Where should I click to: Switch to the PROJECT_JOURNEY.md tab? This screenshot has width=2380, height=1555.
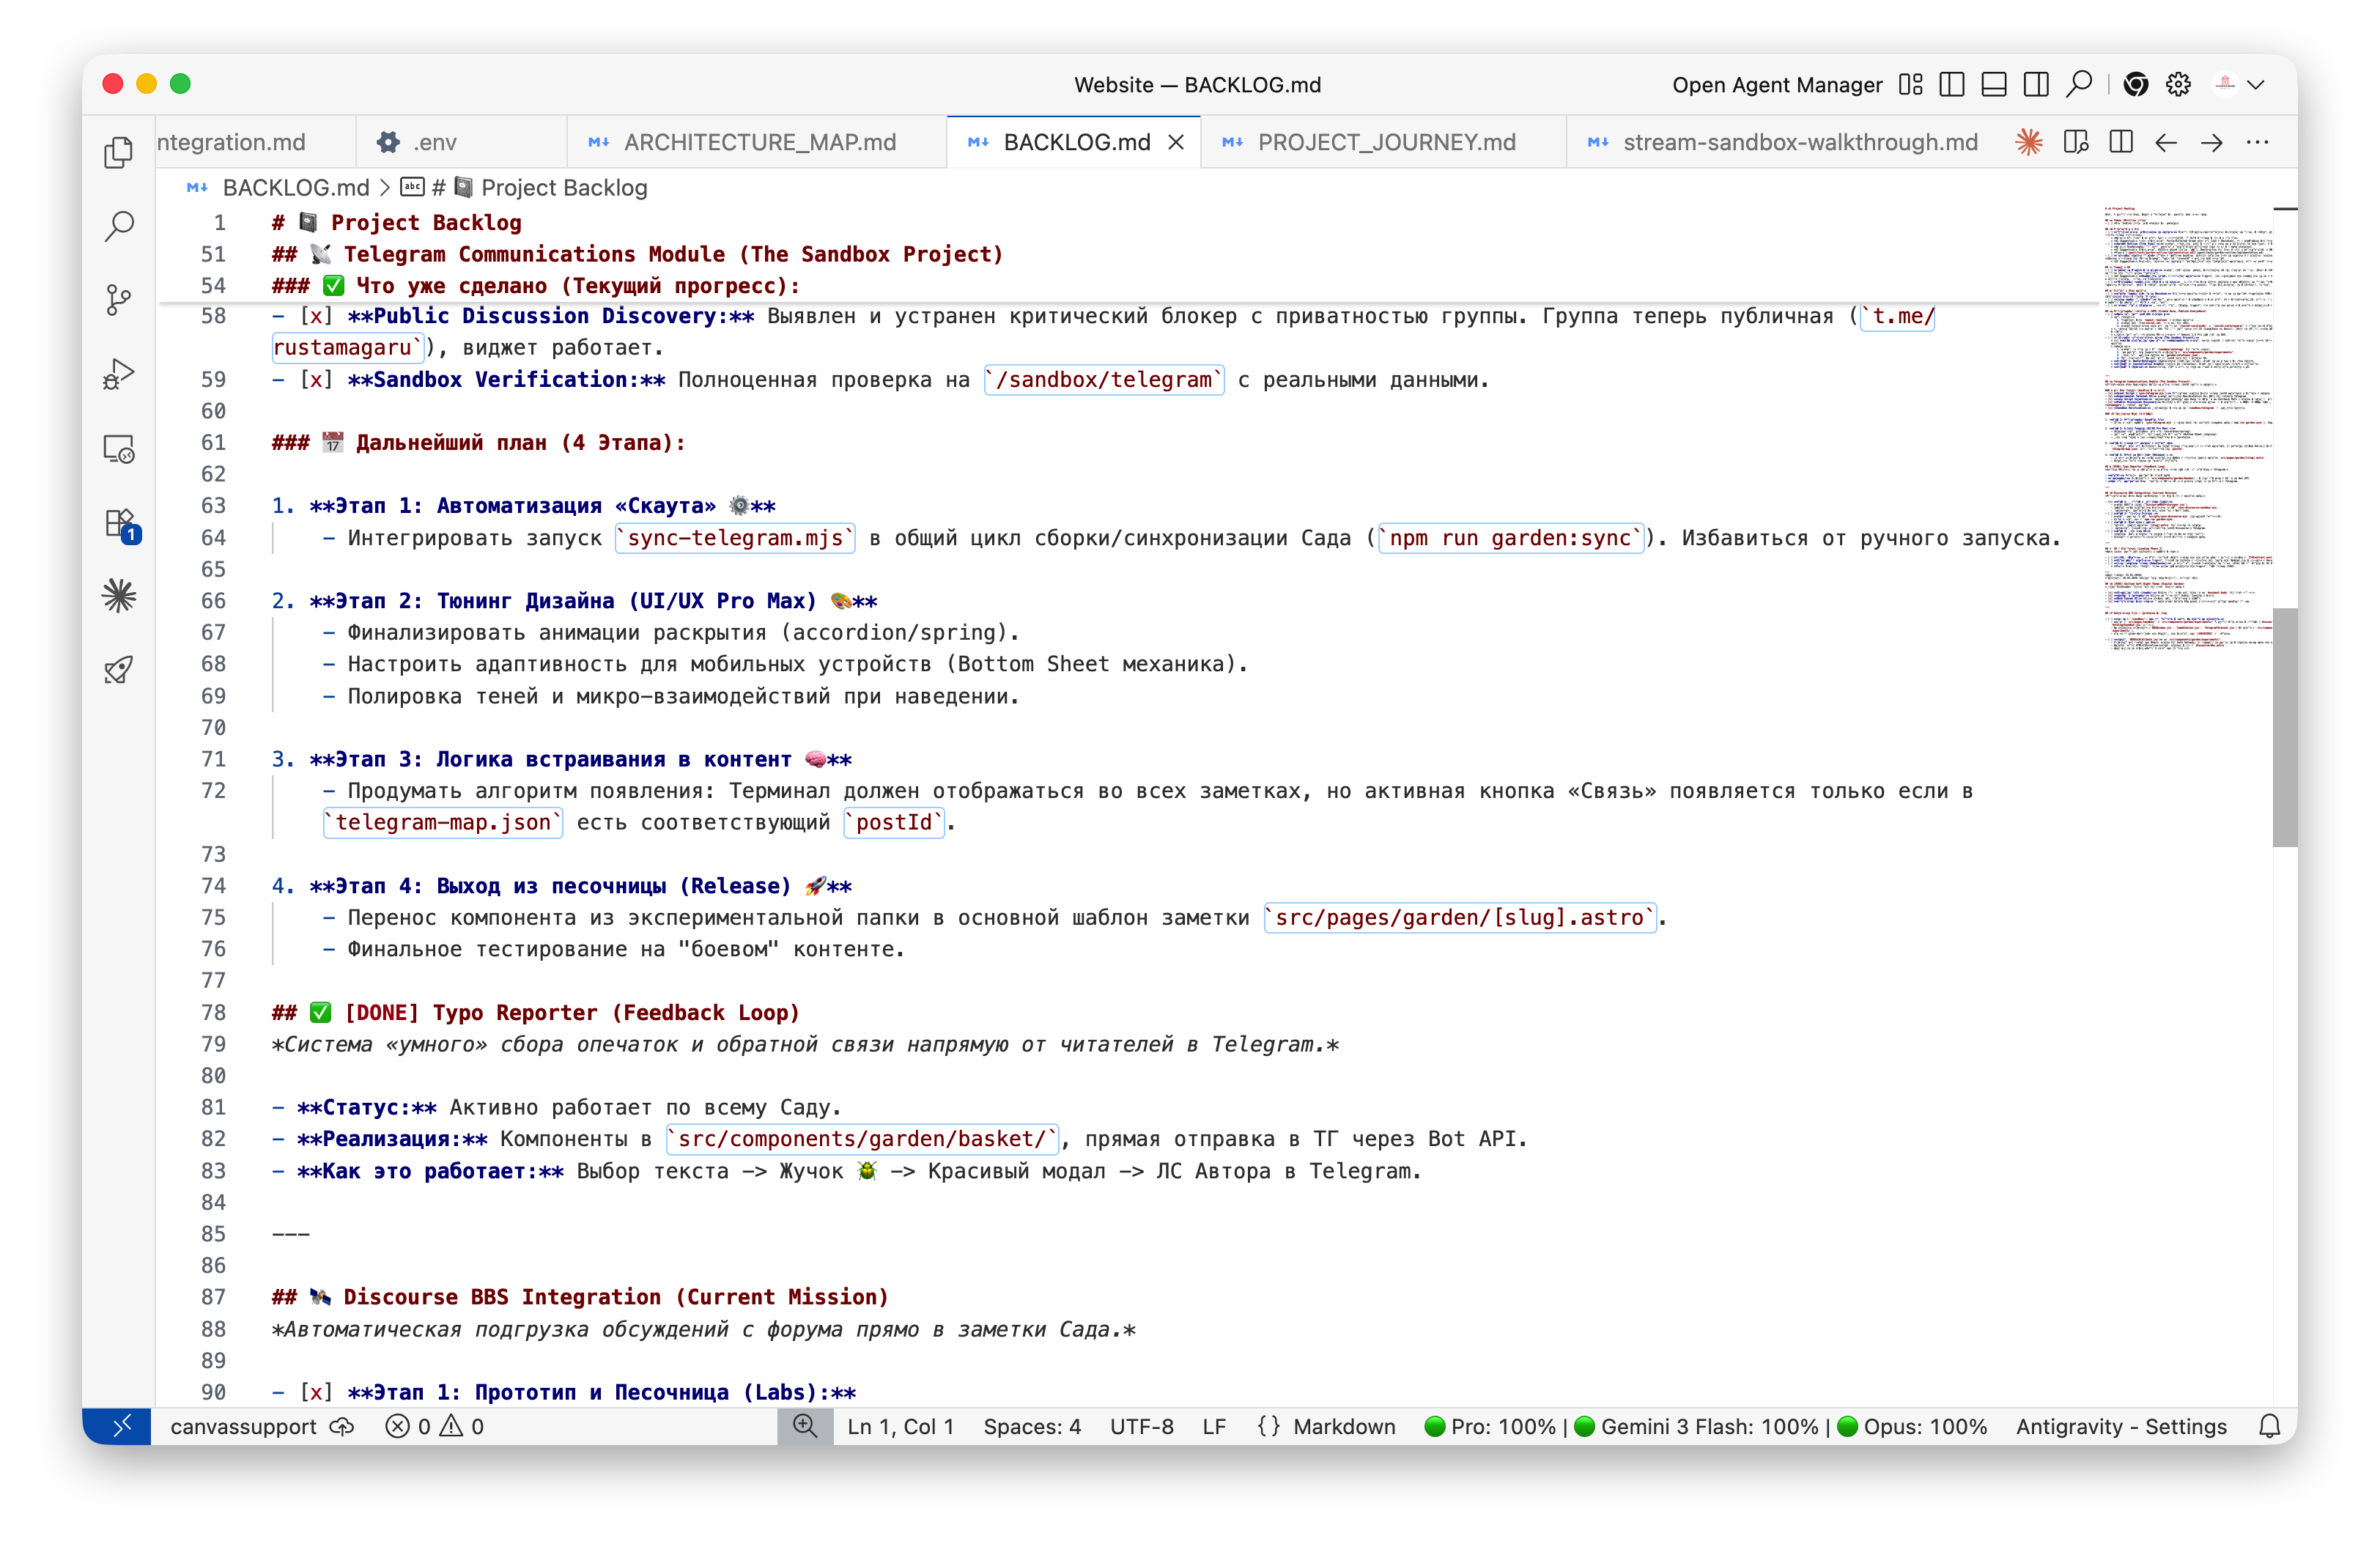1386,142
